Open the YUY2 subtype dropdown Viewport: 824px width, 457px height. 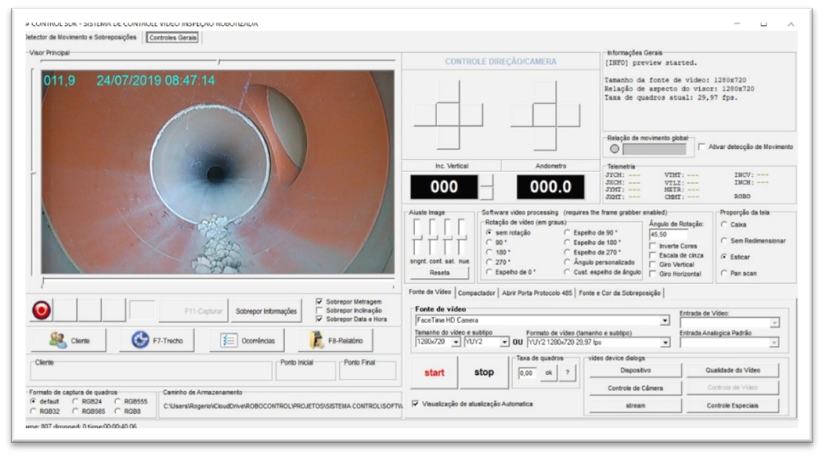coord(504,342)
